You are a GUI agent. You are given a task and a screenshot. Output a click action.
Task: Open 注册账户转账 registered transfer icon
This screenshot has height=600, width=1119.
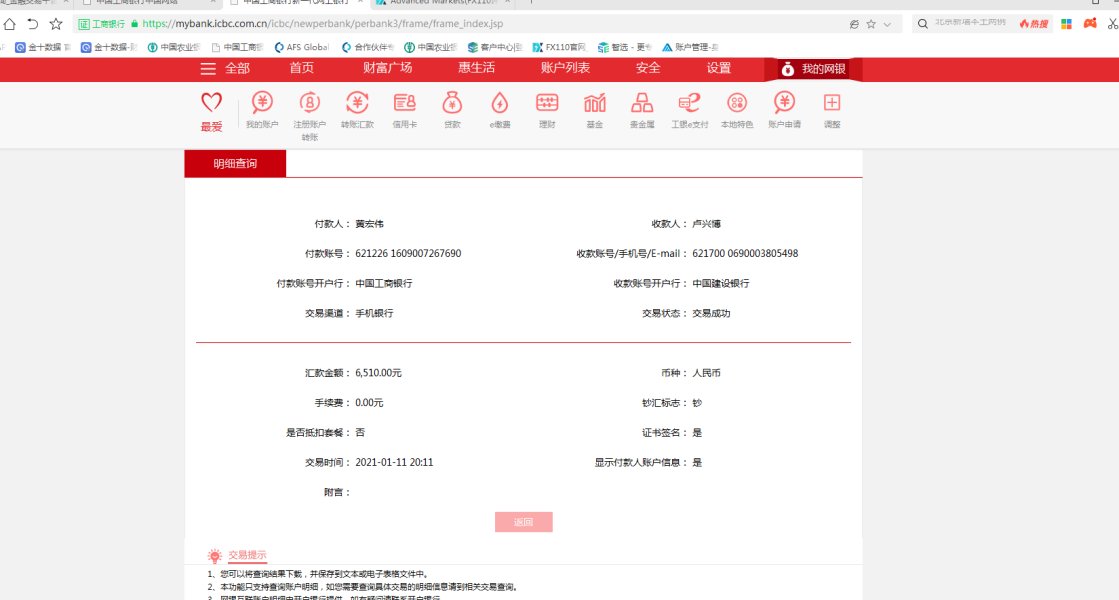point(310,103)
